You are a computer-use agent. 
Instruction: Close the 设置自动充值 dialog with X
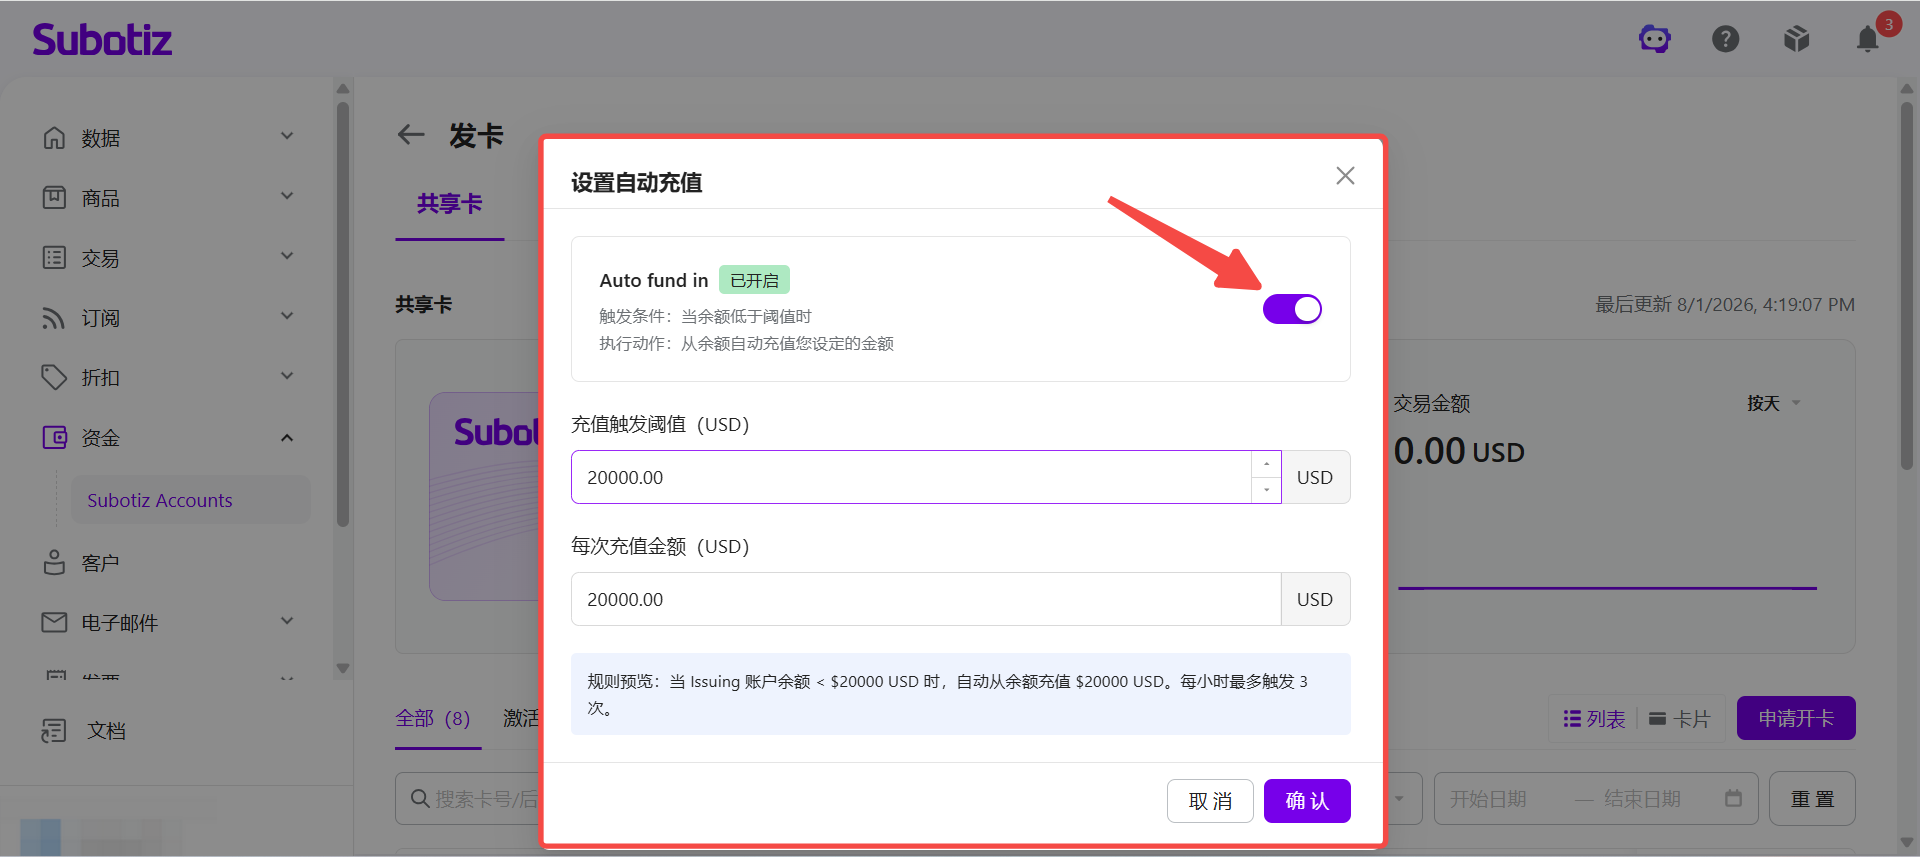pos(1345,176)
